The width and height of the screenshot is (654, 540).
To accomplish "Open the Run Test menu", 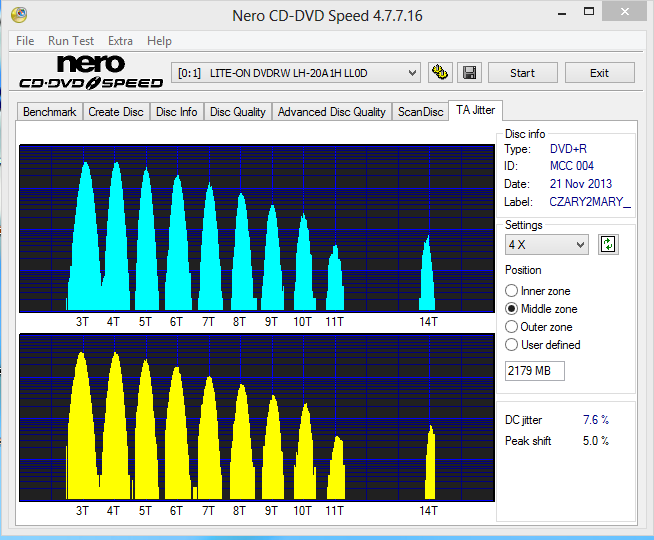I will [x=71, y=41].
